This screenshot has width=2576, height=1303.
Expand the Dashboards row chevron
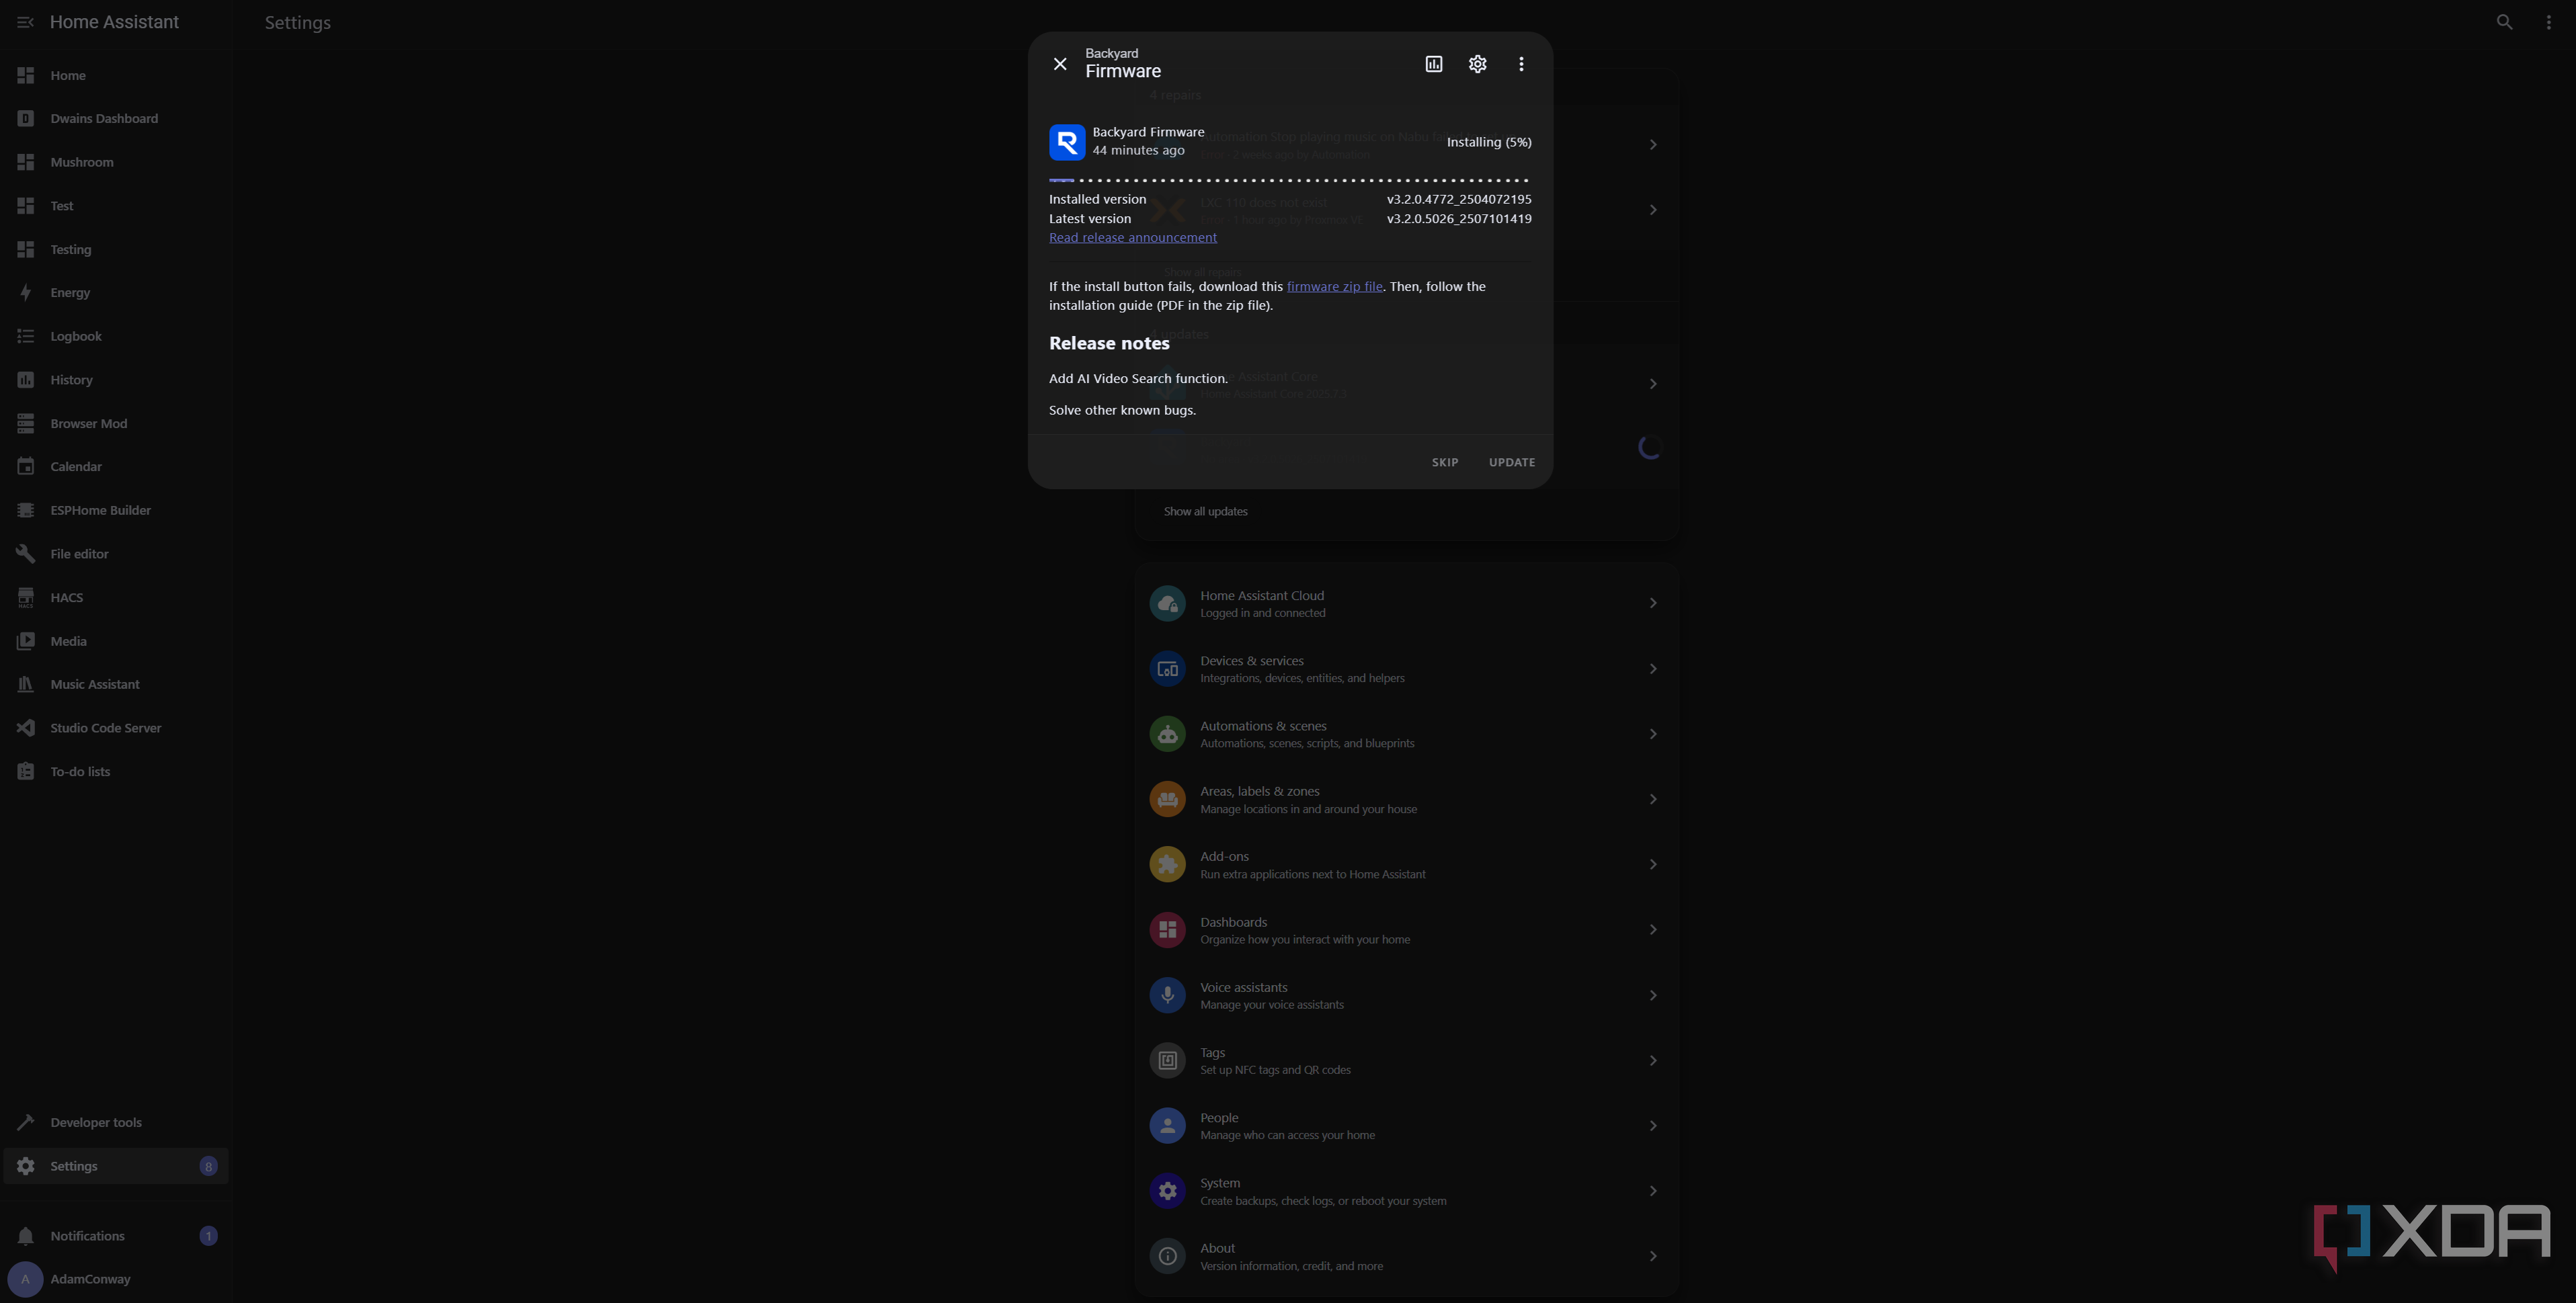click(x=1652, y=930)
